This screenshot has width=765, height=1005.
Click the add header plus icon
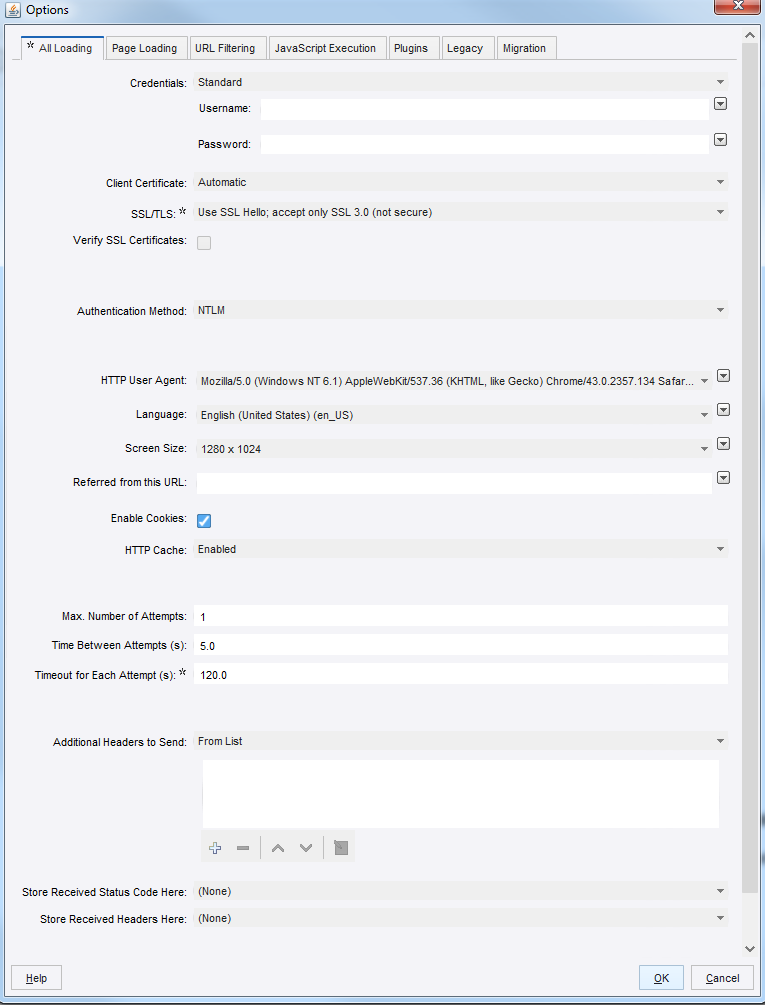pos(215,848)
